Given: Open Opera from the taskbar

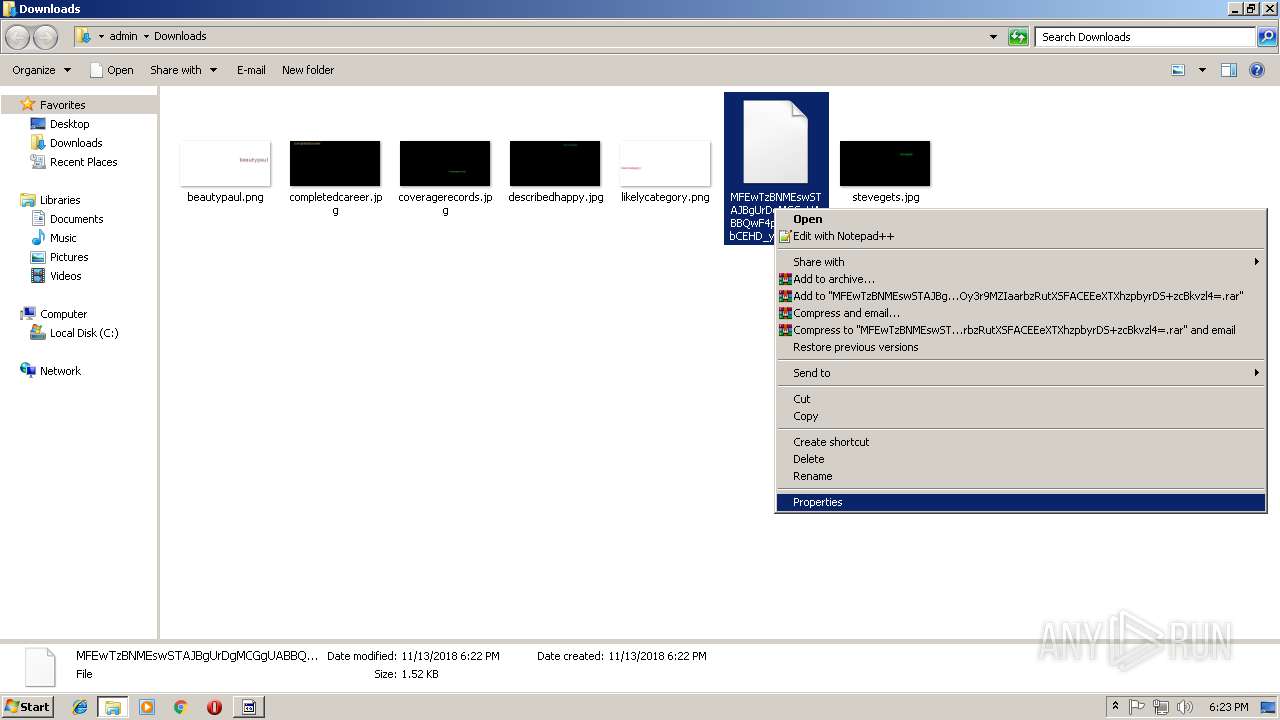Looking at the screenshot, I should pyautogui.click(x=214, y=707).
